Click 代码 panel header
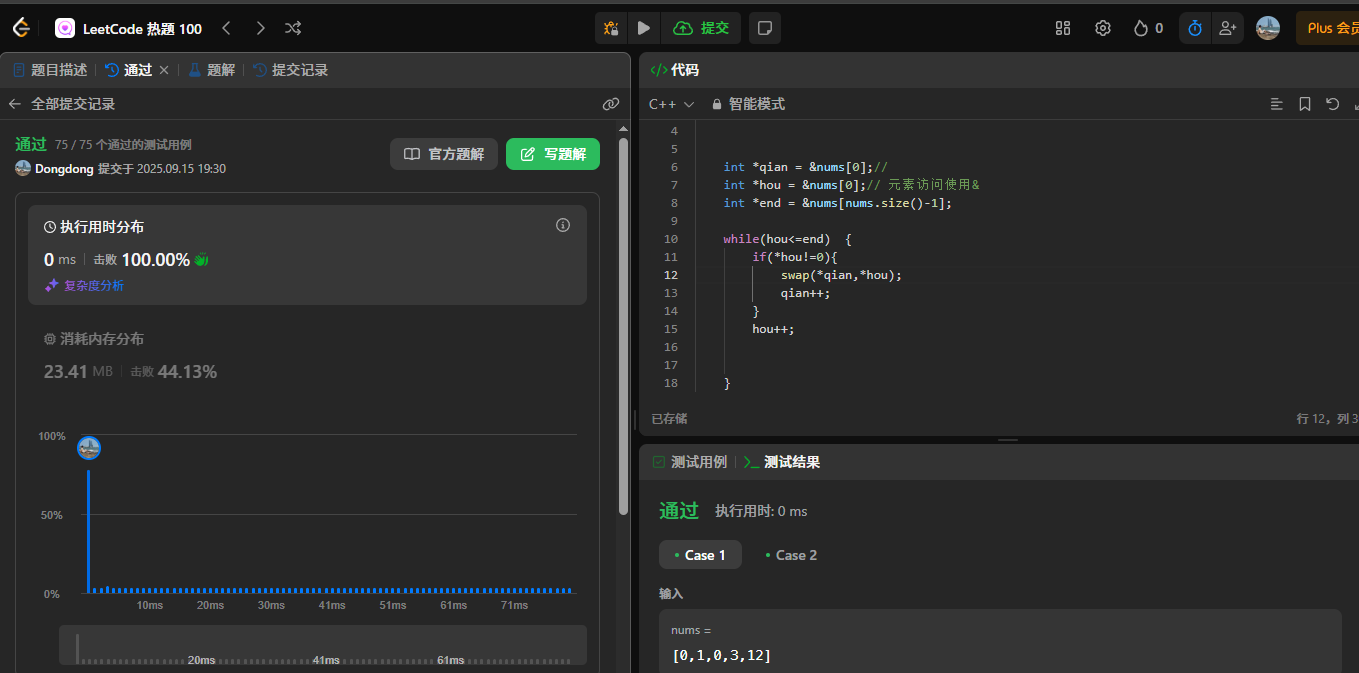 [x=675, y=70]
